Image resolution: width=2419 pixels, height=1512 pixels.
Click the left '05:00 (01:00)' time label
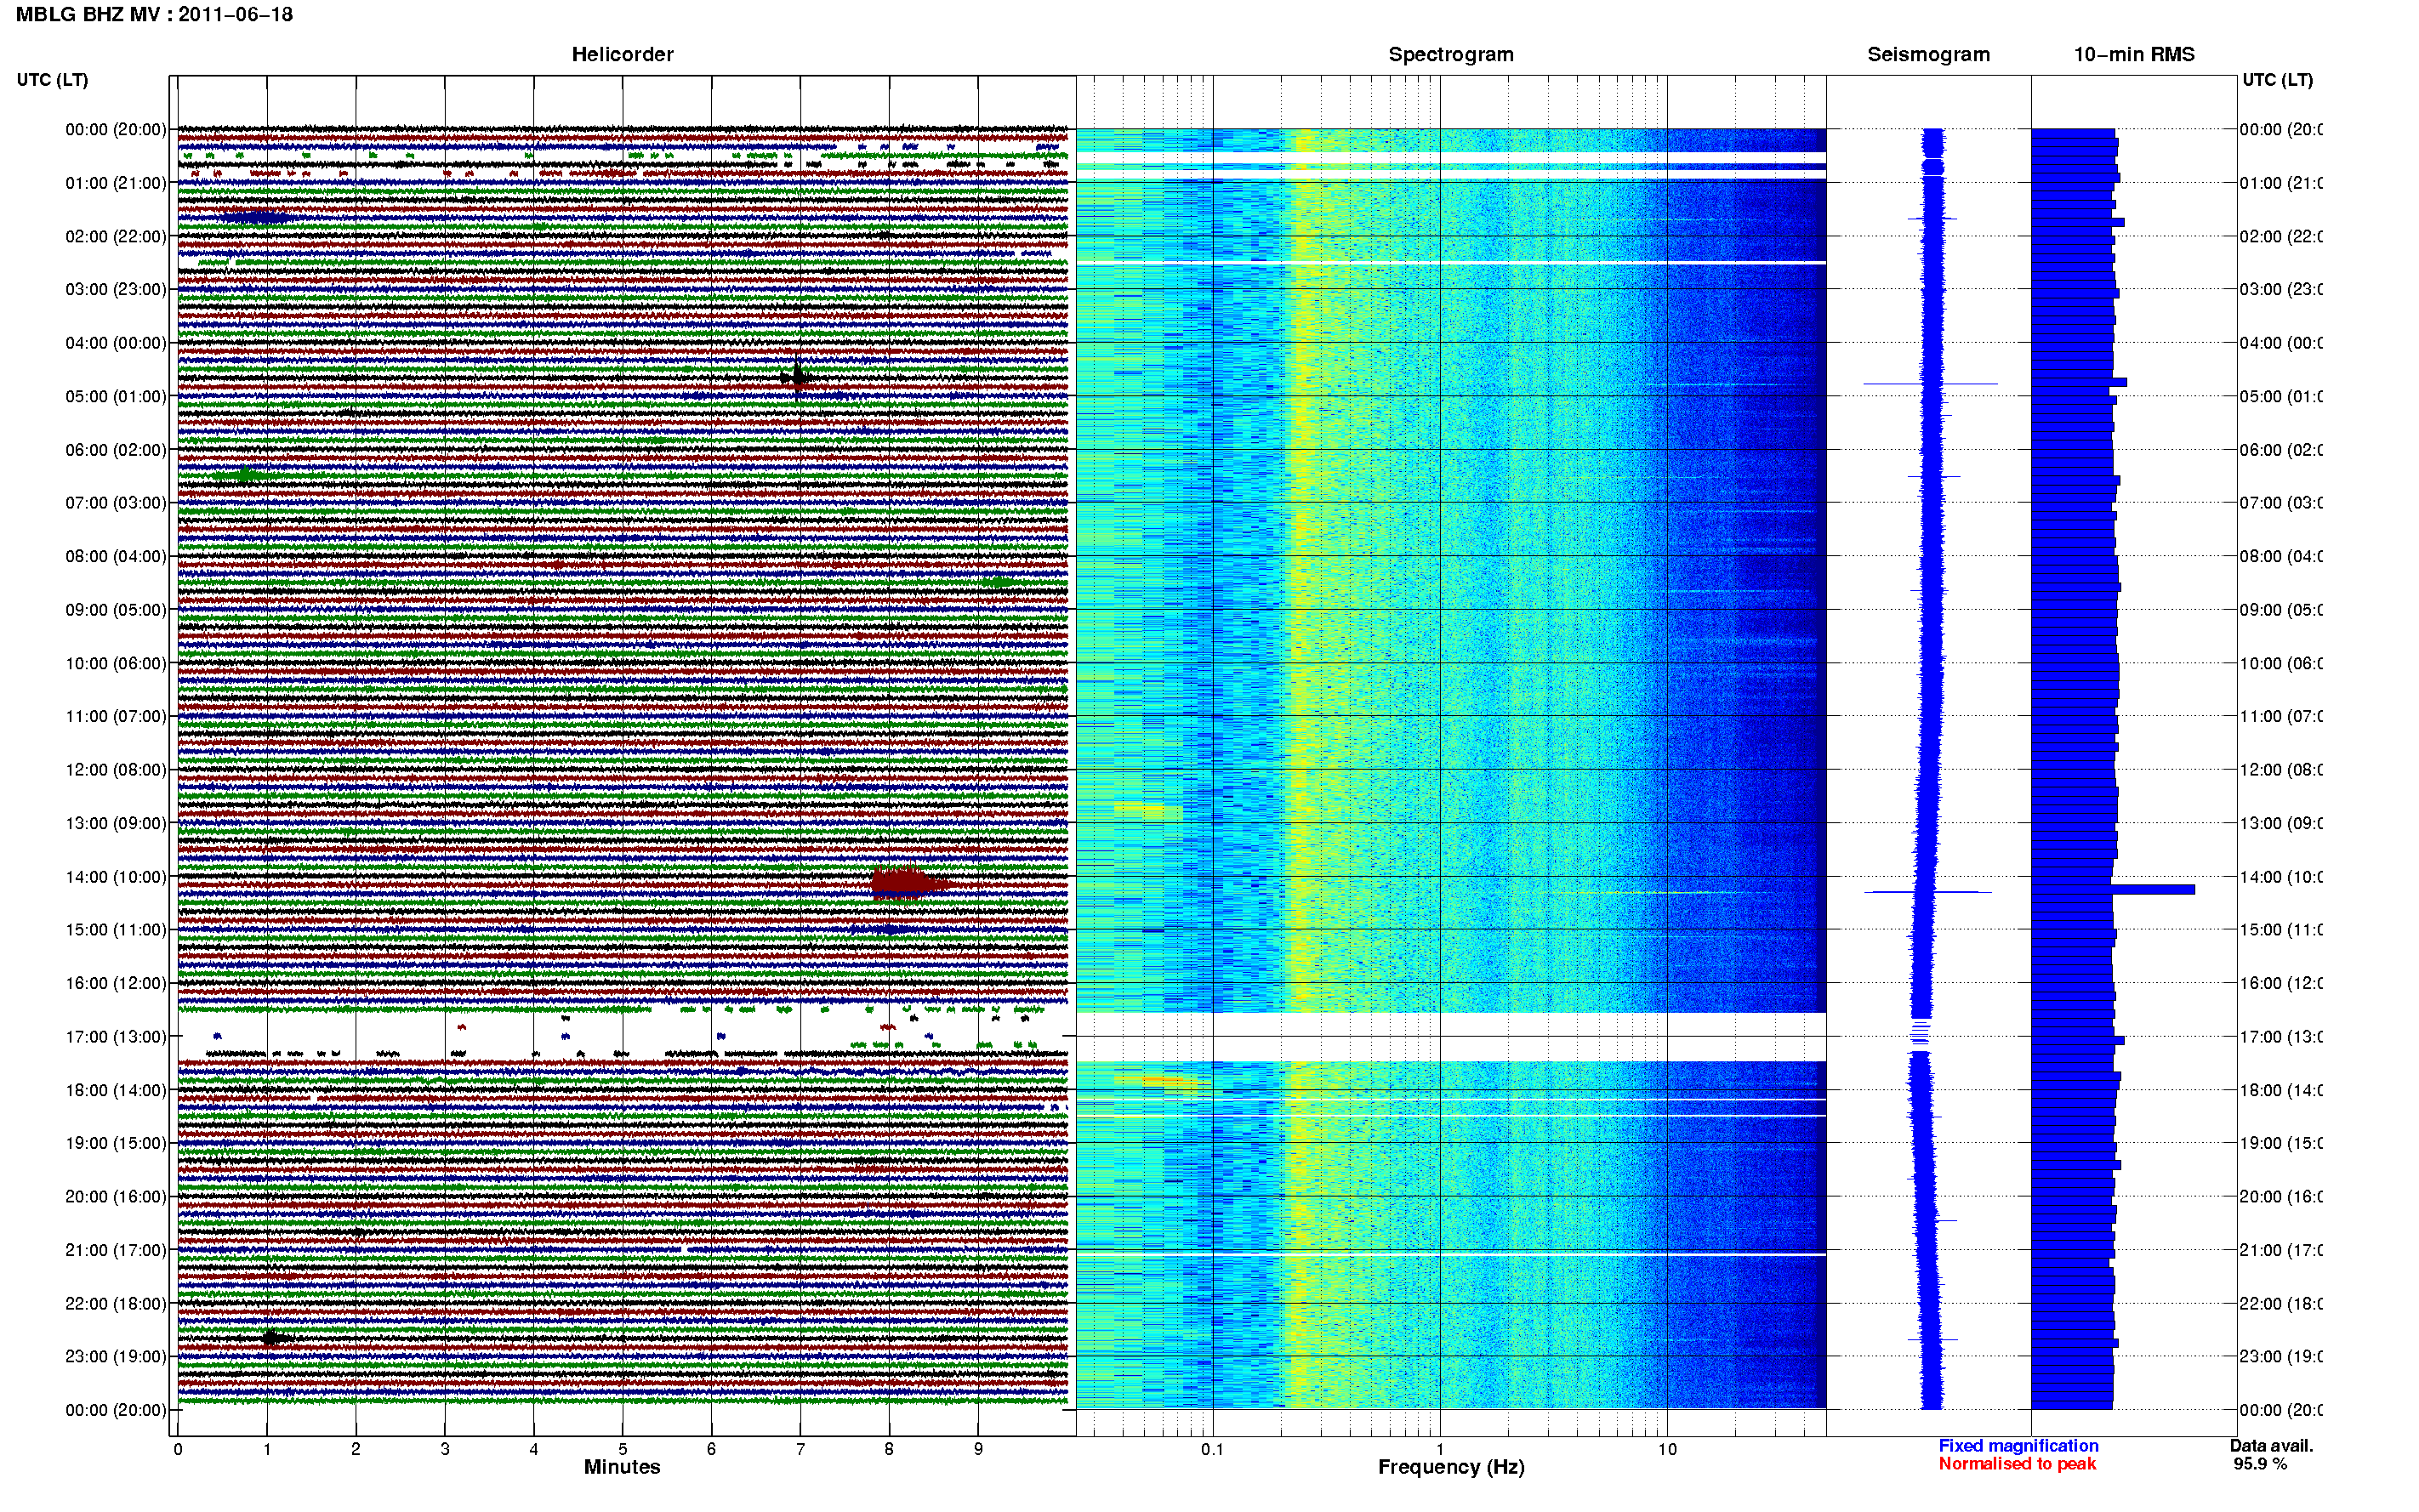click(x=116, y=396)
